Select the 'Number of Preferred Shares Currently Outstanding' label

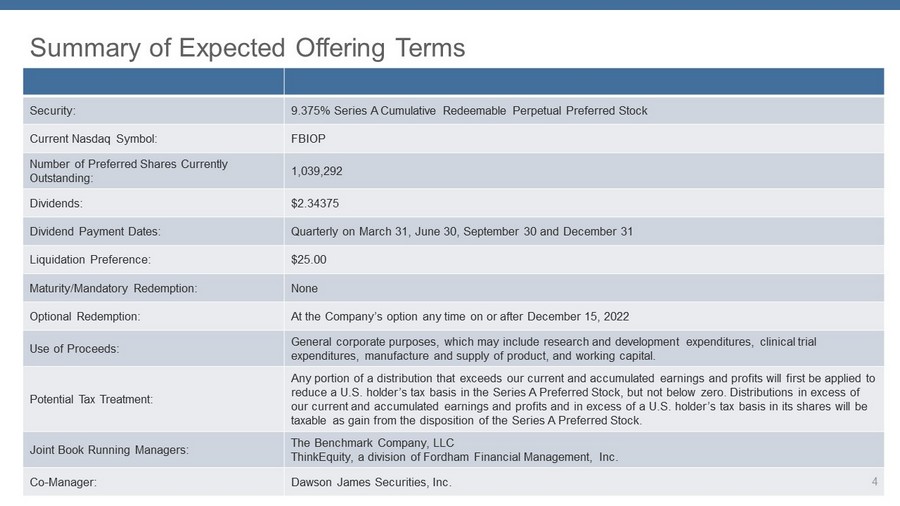[128, 170]
